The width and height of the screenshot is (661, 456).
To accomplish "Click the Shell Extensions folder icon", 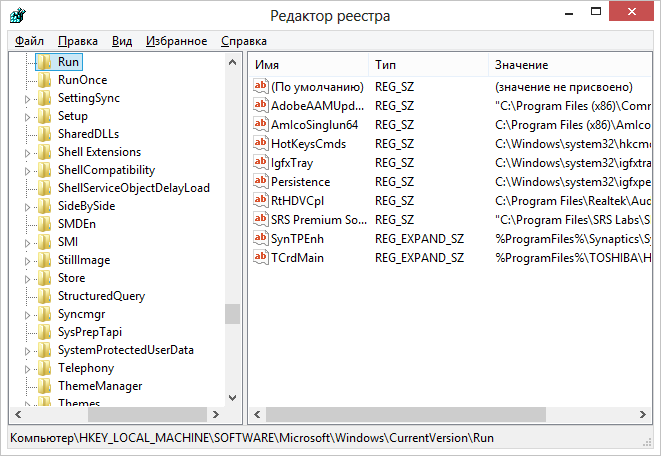I will pos(44,152).
